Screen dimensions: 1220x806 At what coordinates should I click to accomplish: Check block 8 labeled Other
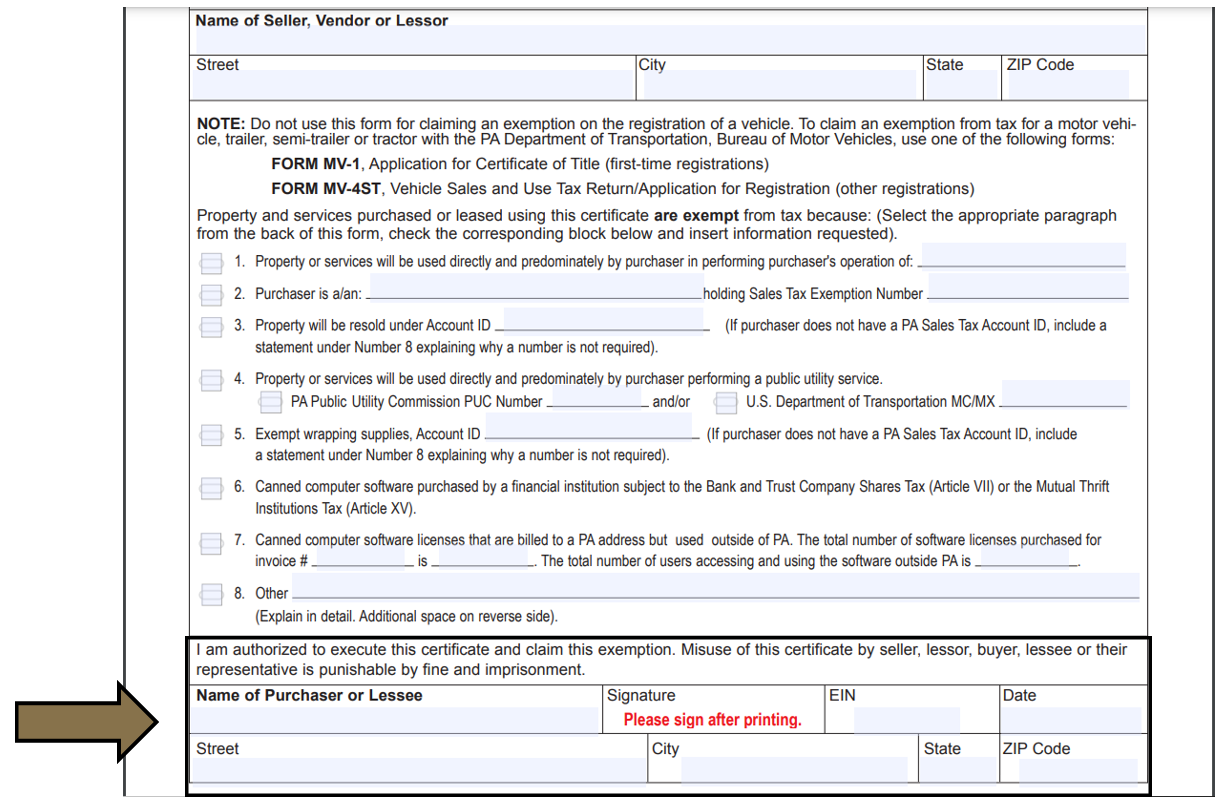pyautogui.click(x=211, y=593)
